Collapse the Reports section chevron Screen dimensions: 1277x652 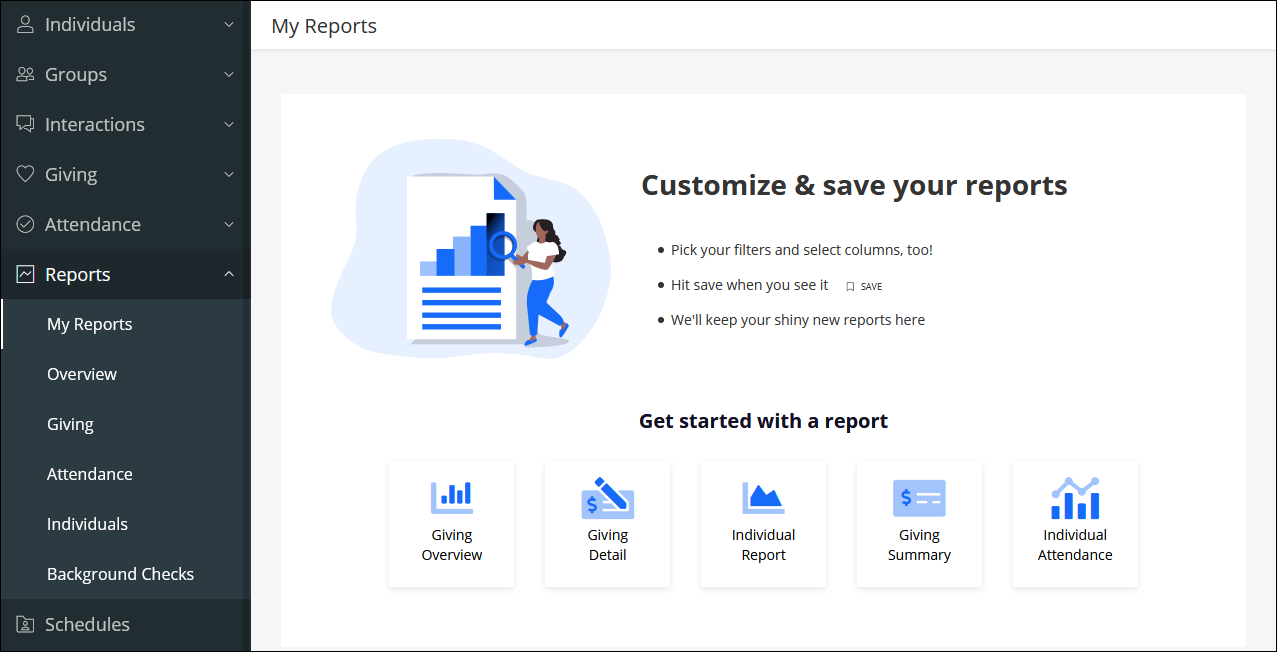(x=229, y=274)
